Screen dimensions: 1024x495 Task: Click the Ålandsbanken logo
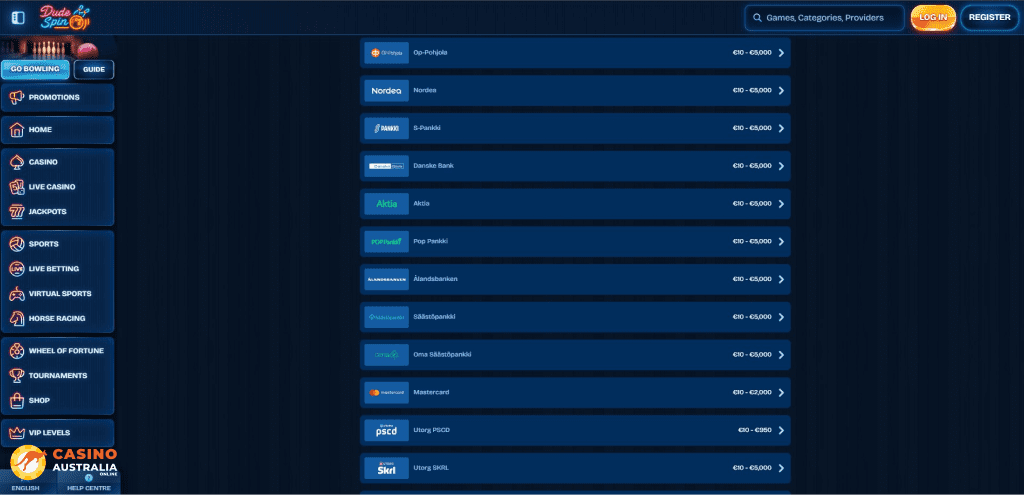(x=387, y=279)
